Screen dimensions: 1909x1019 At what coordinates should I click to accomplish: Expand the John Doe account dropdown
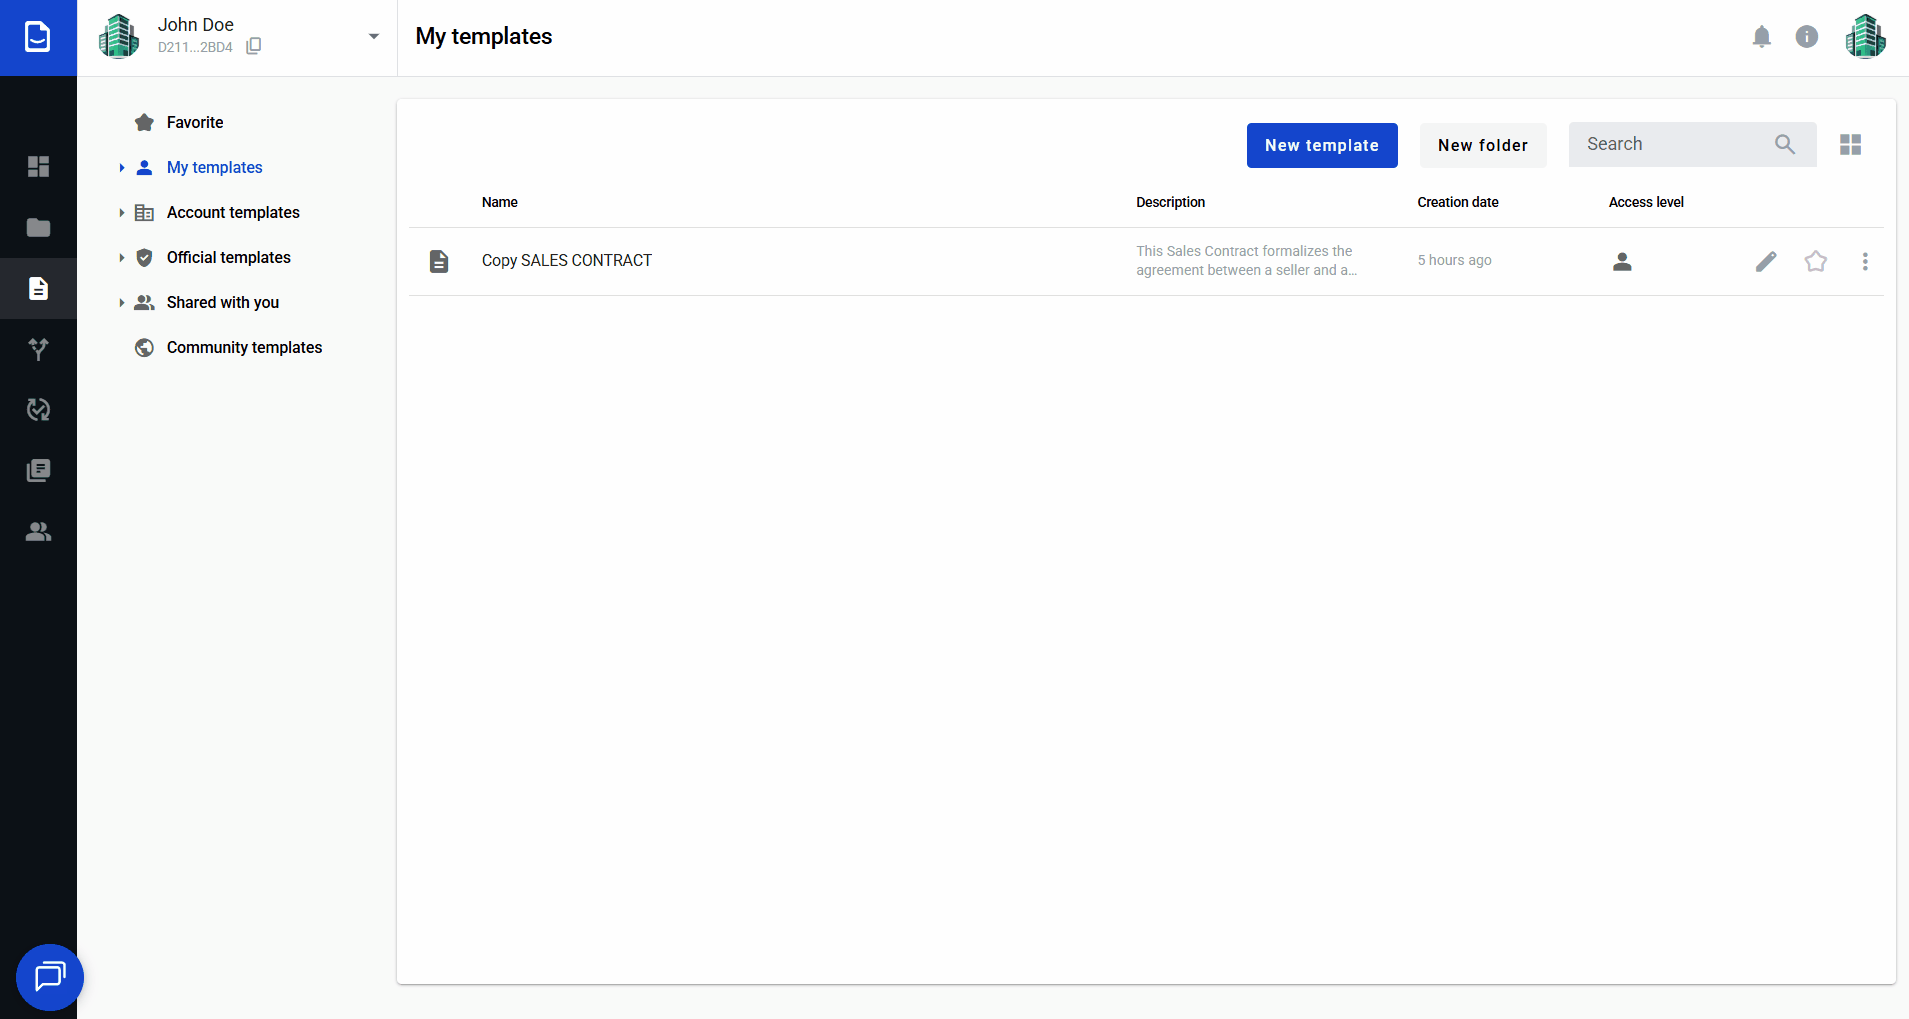(x=373, y=37)
